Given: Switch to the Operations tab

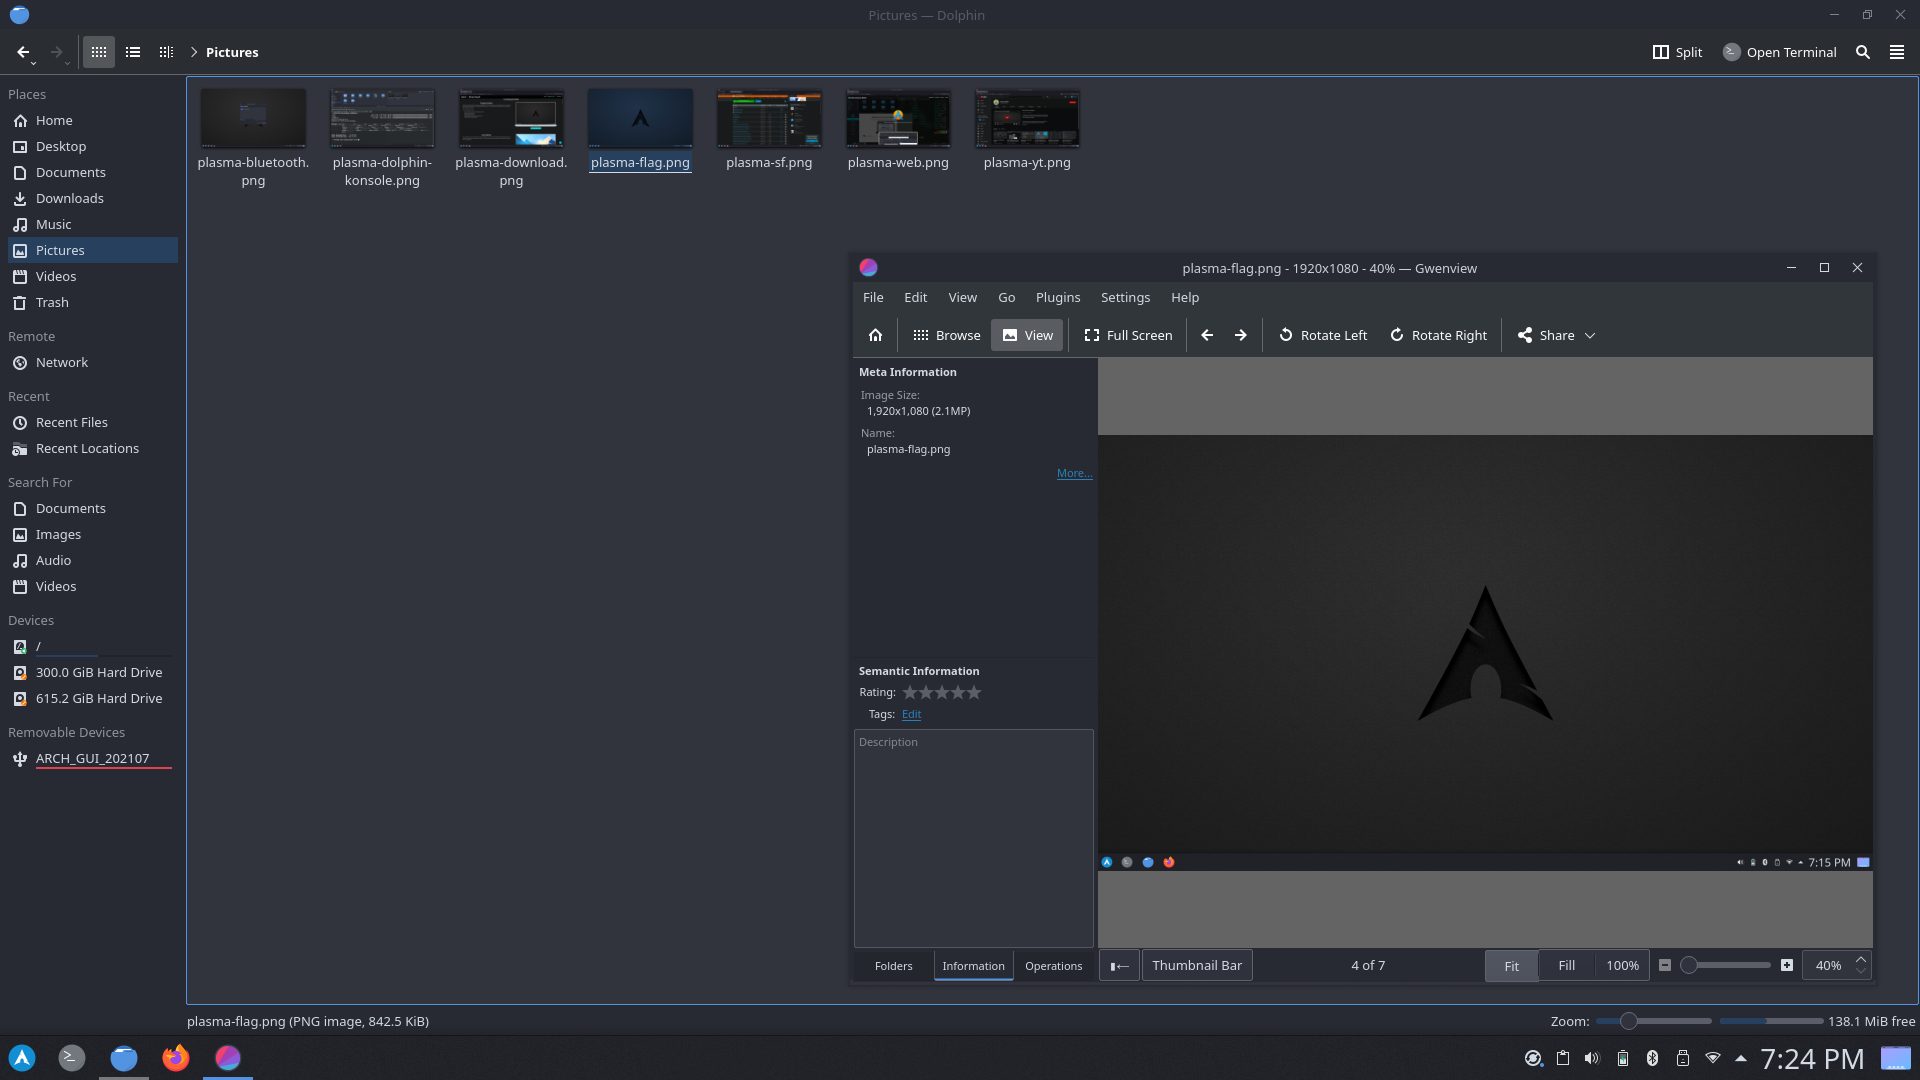Looking at the screenshot, I should click(1053, 966).
